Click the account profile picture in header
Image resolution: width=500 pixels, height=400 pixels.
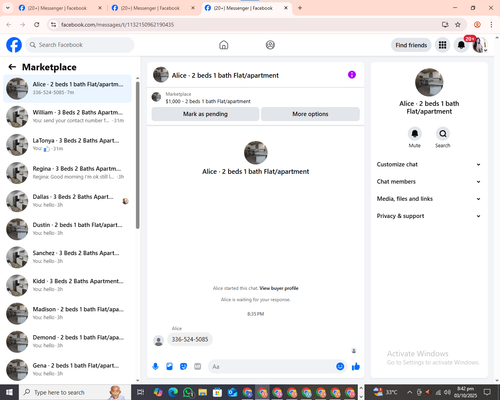click(x=479, y=45)
